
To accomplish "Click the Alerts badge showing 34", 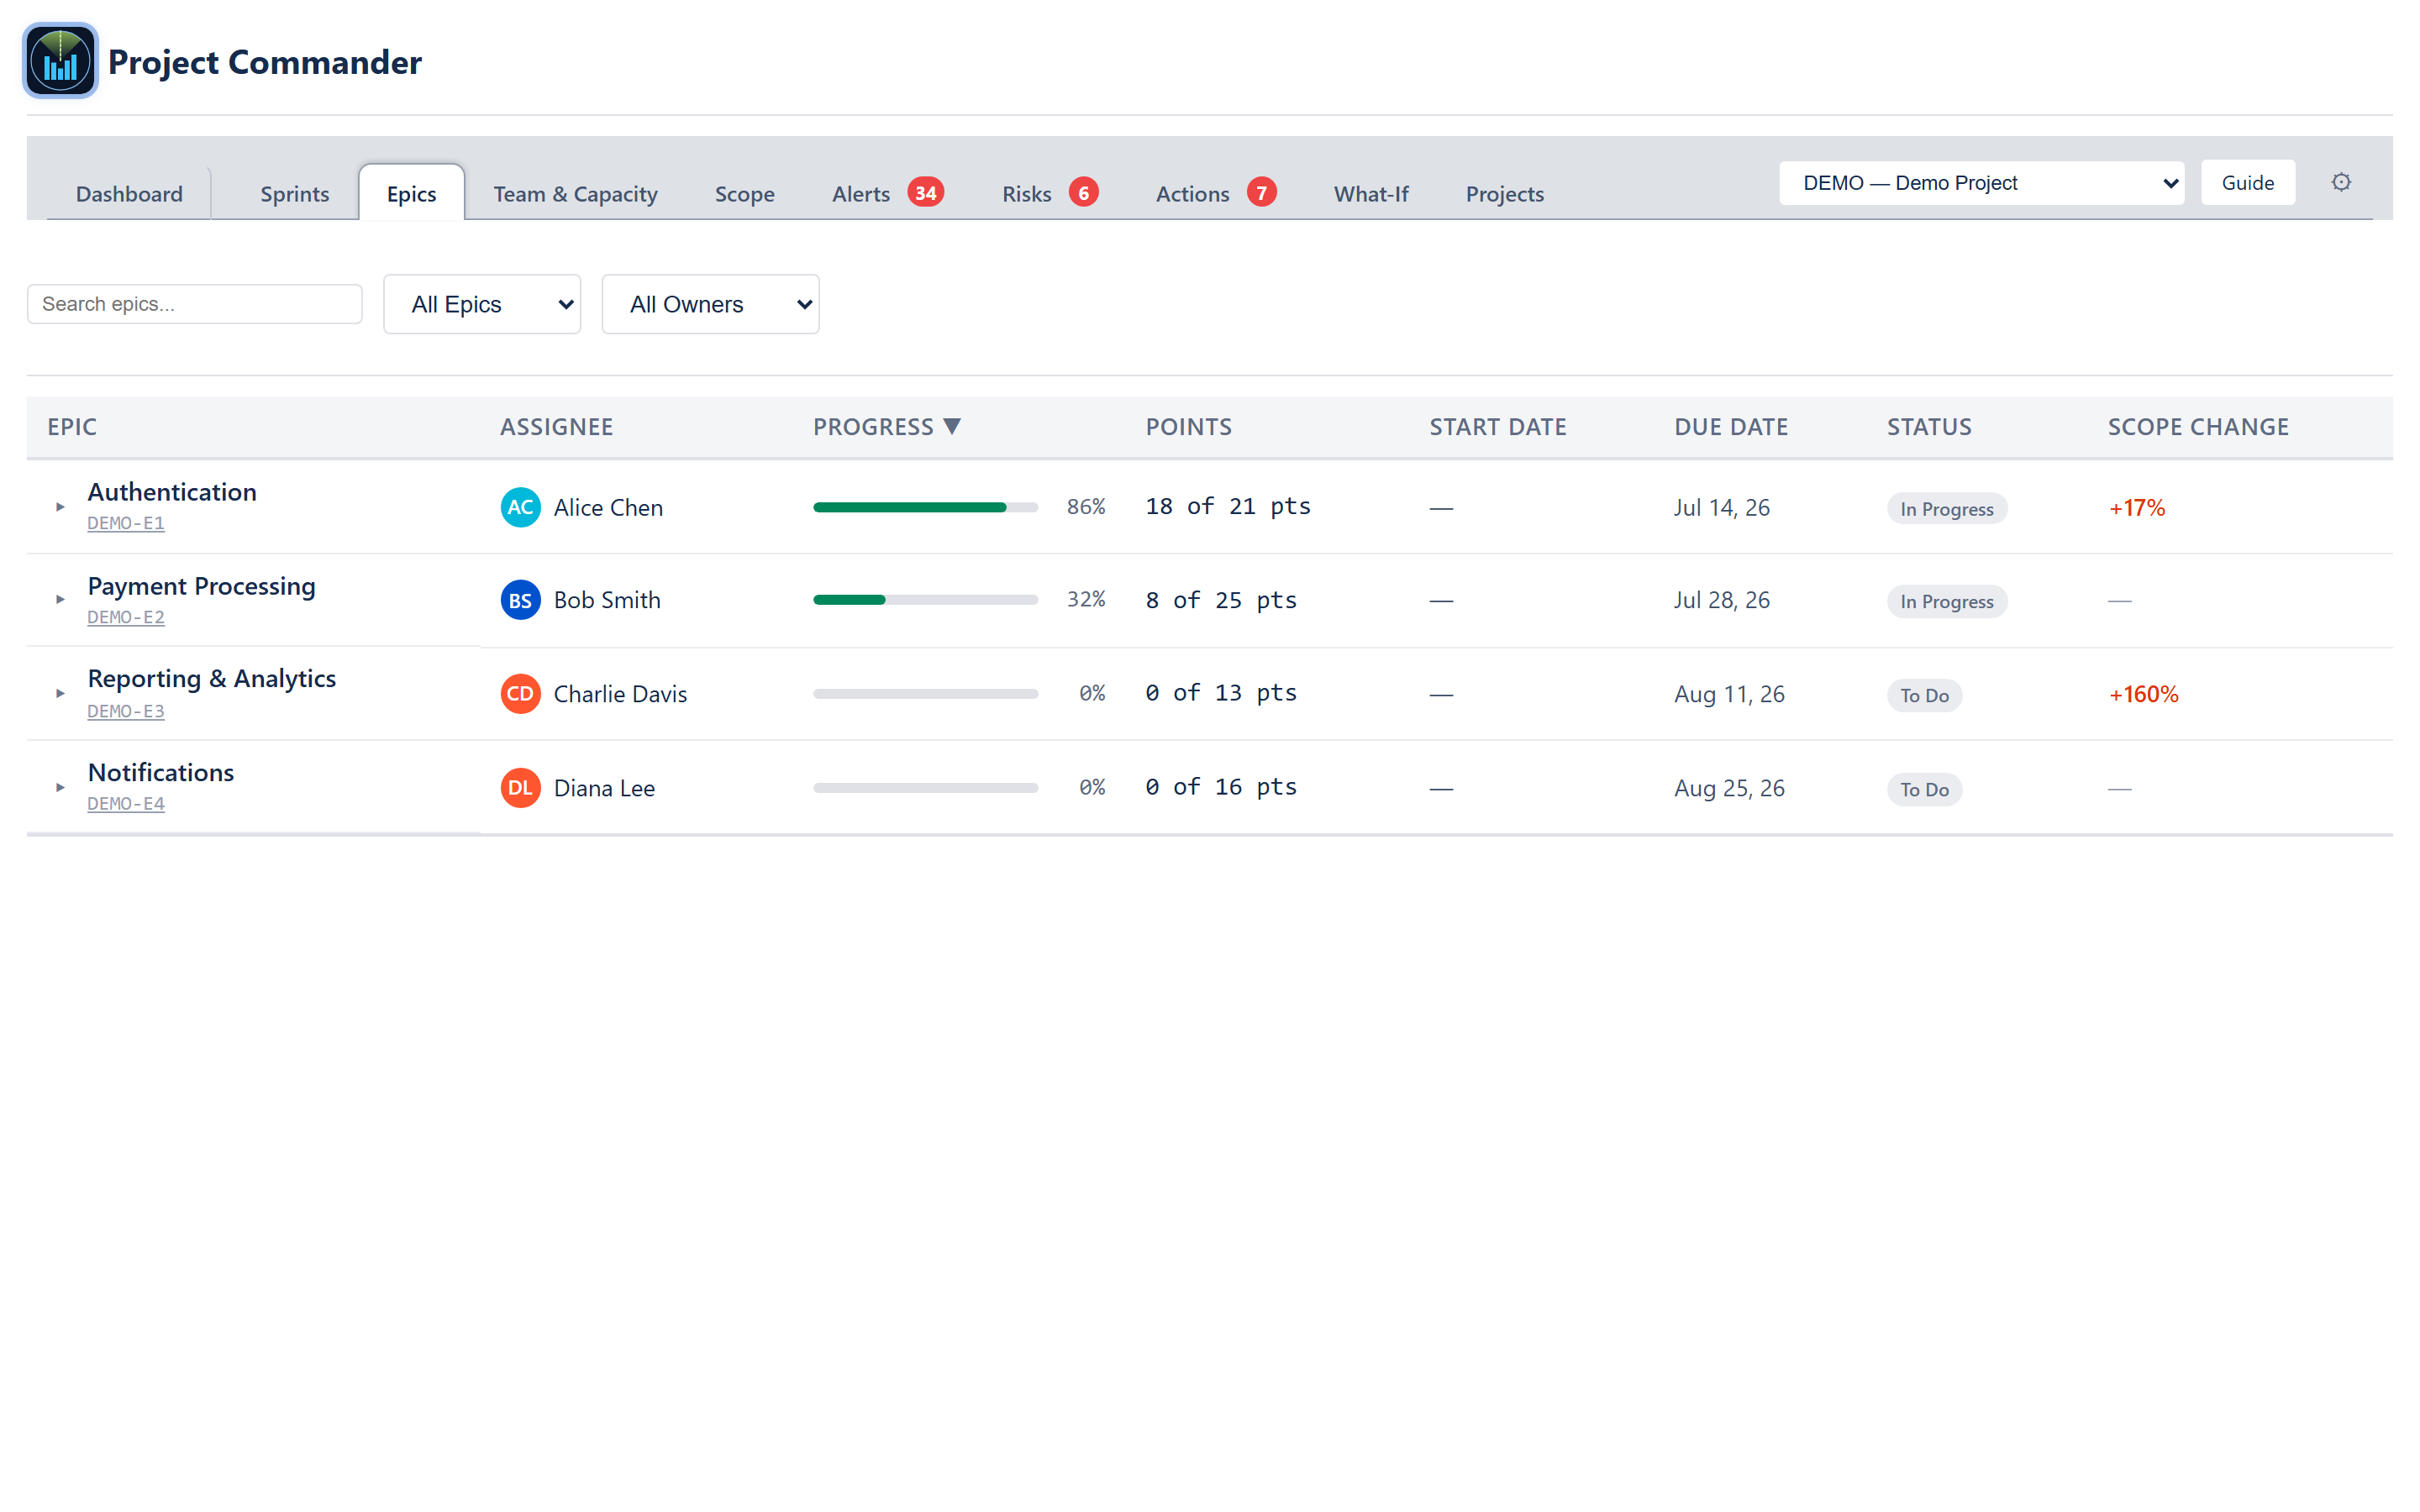I will click(926, 192).
